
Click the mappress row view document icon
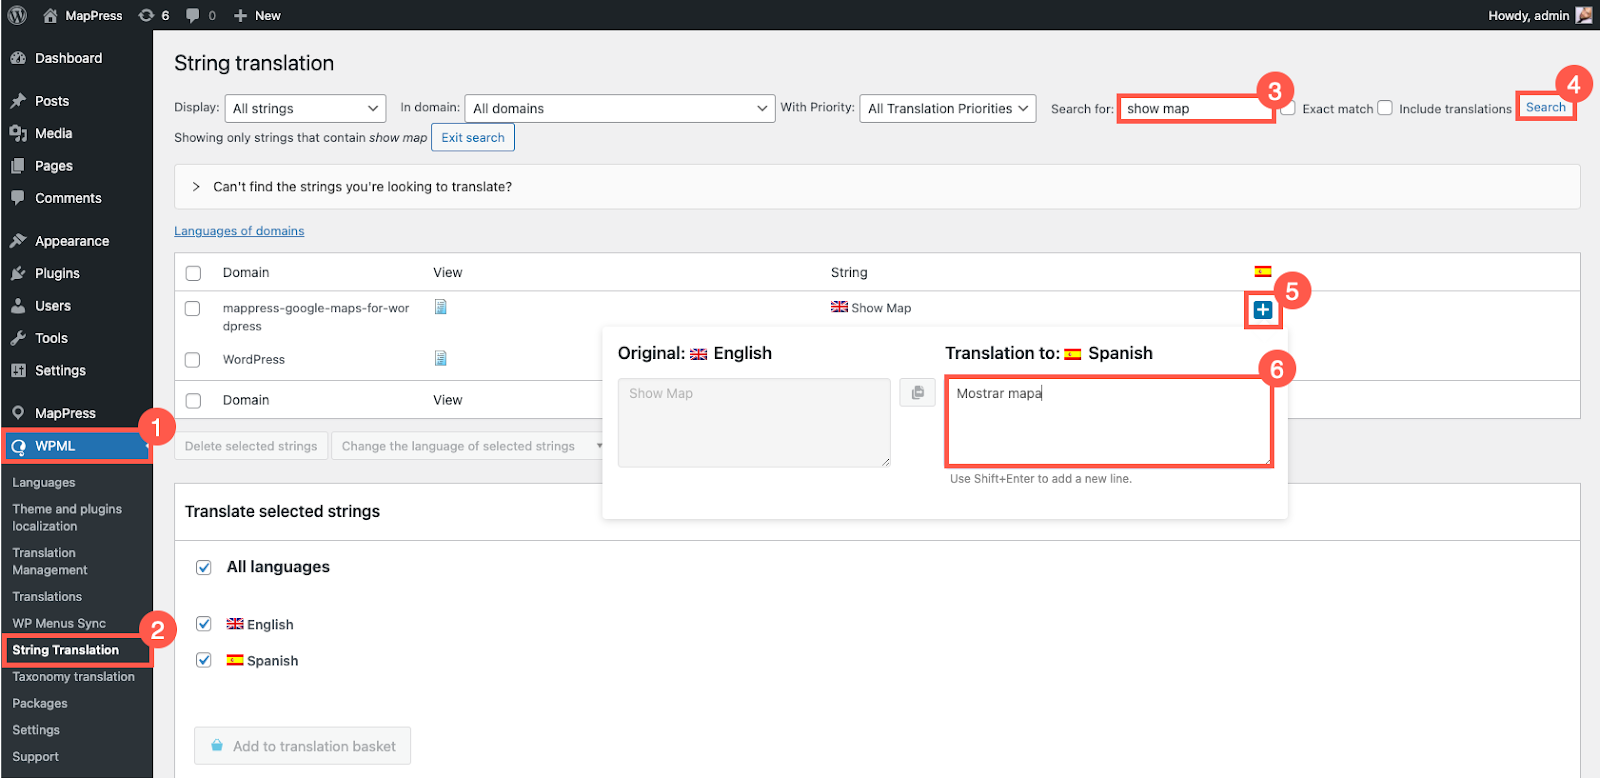[x=440, y=307]
